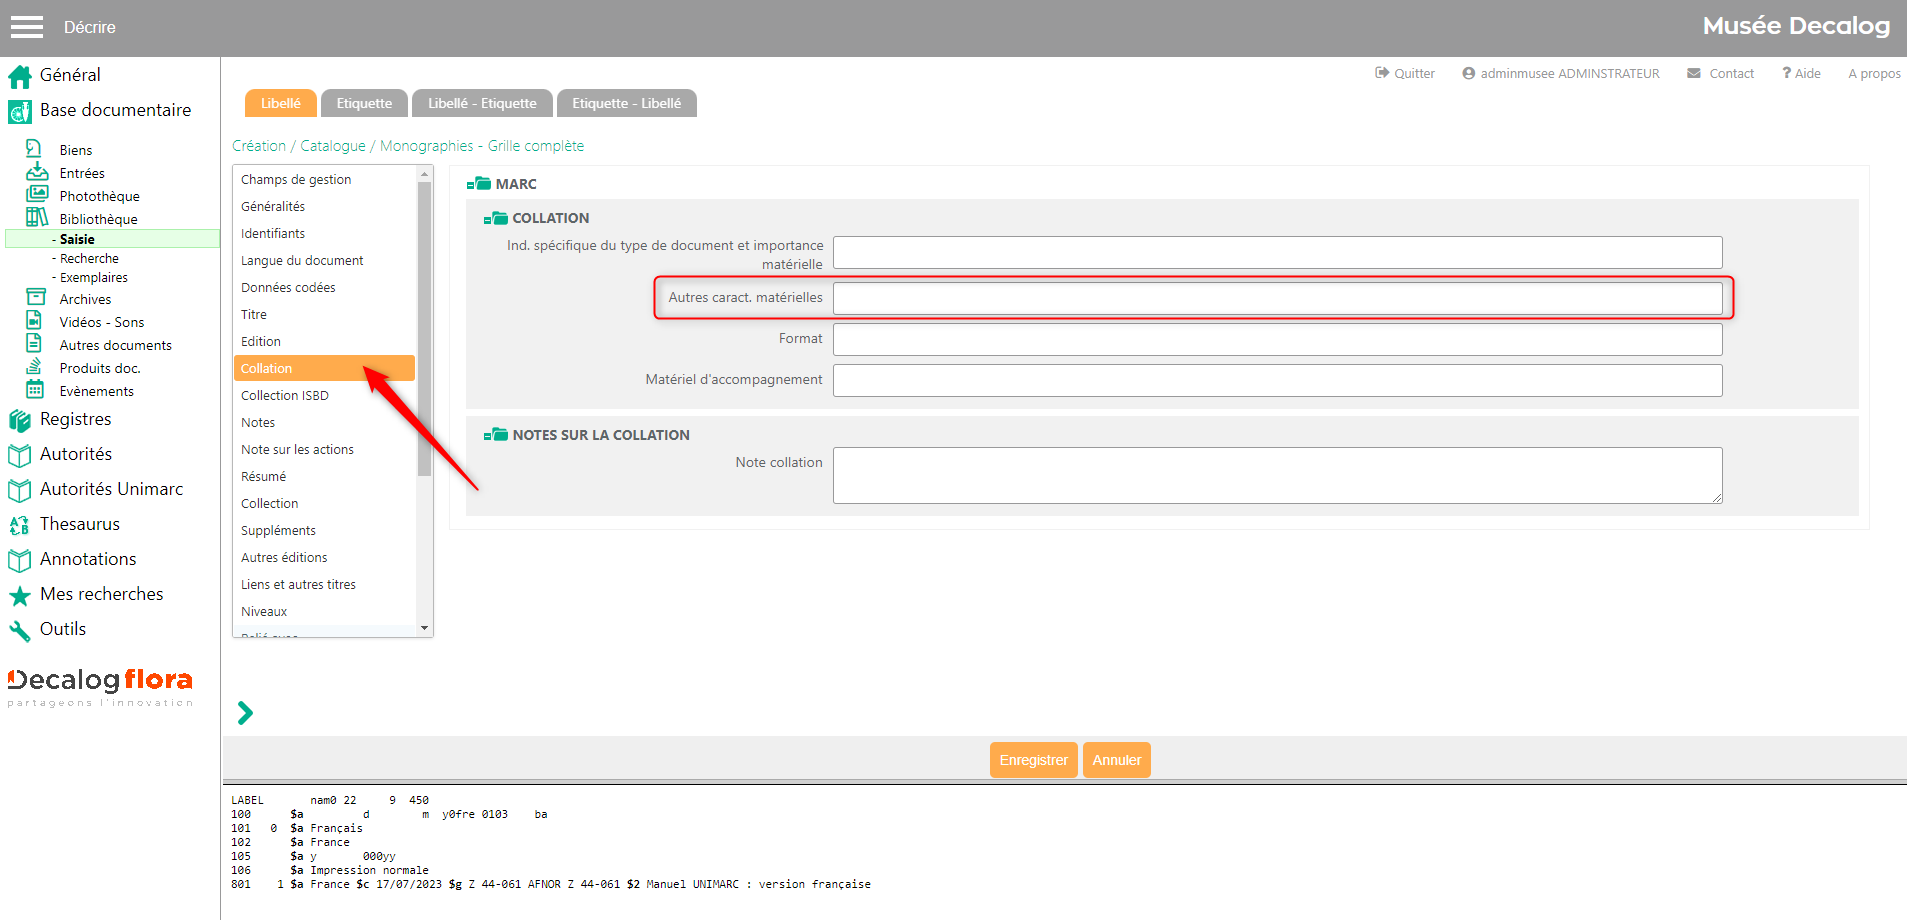Collapse the NOTES SUR LA COLLATION section

pos(496,435)
